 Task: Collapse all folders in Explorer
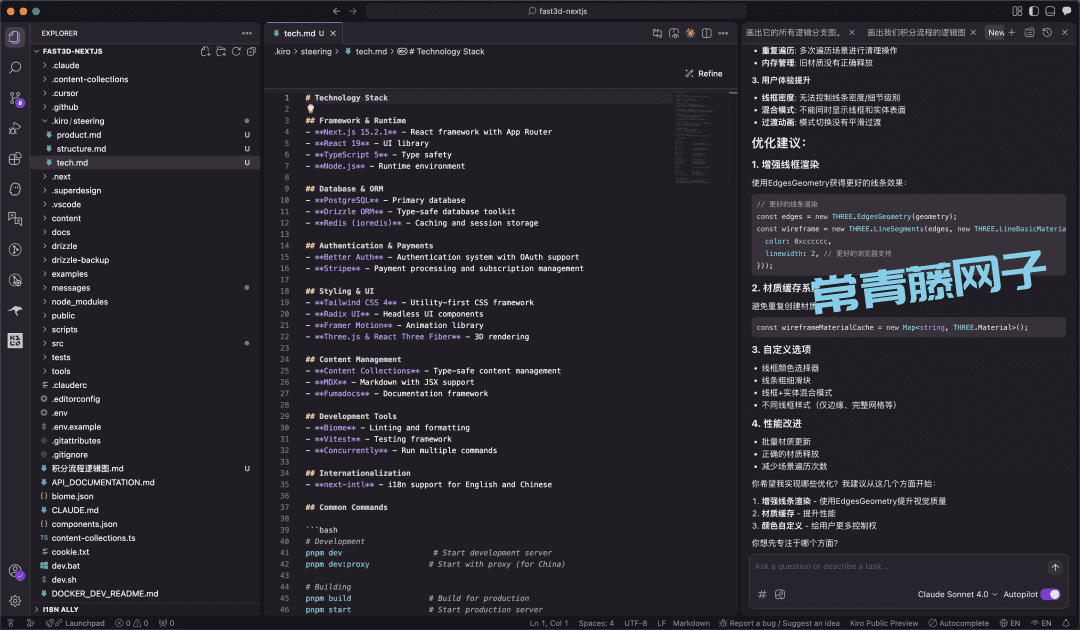(x=251, y=52)
